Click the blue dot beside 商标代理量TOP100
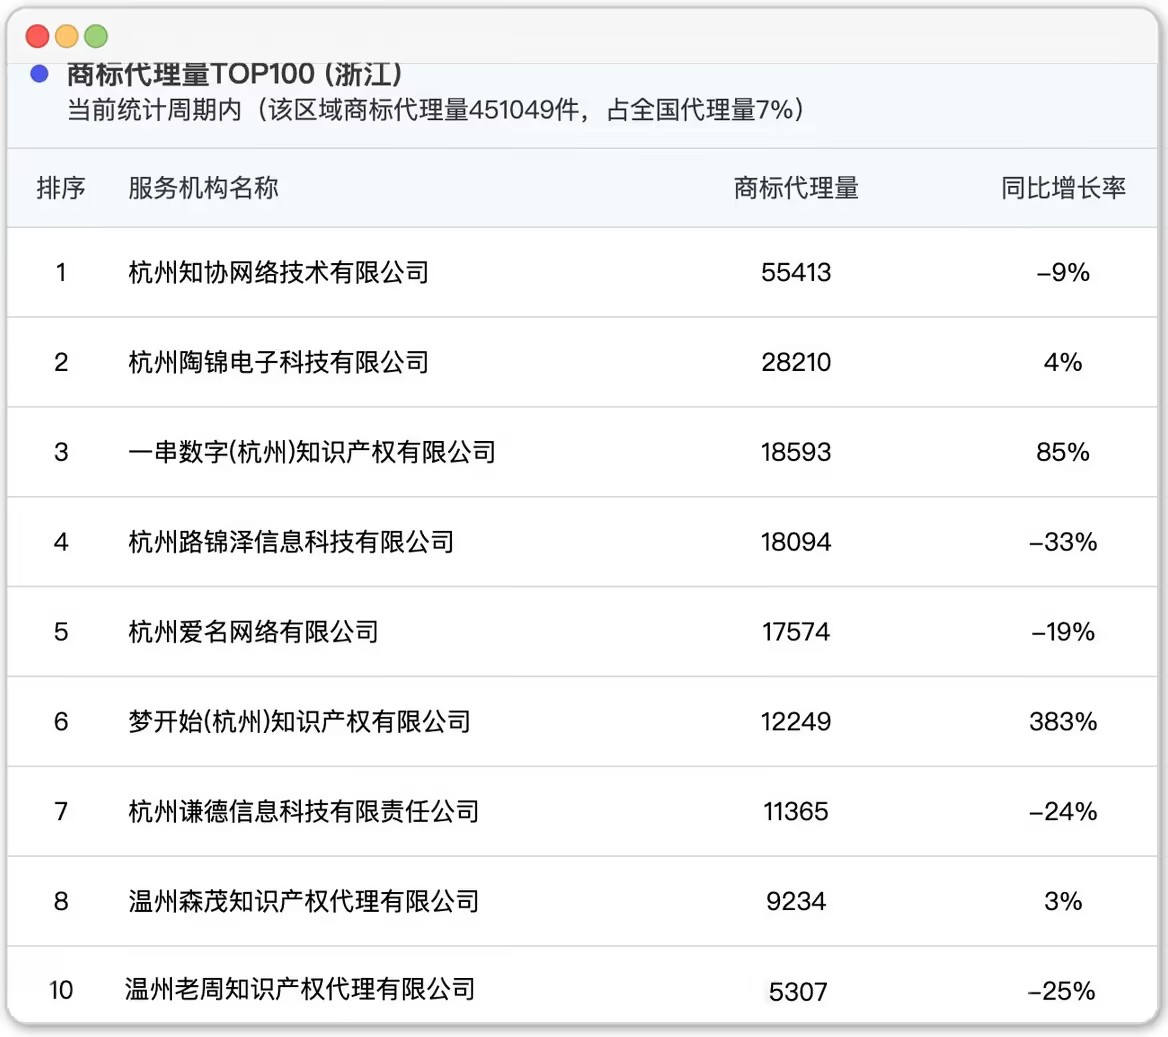 point(40,74)
